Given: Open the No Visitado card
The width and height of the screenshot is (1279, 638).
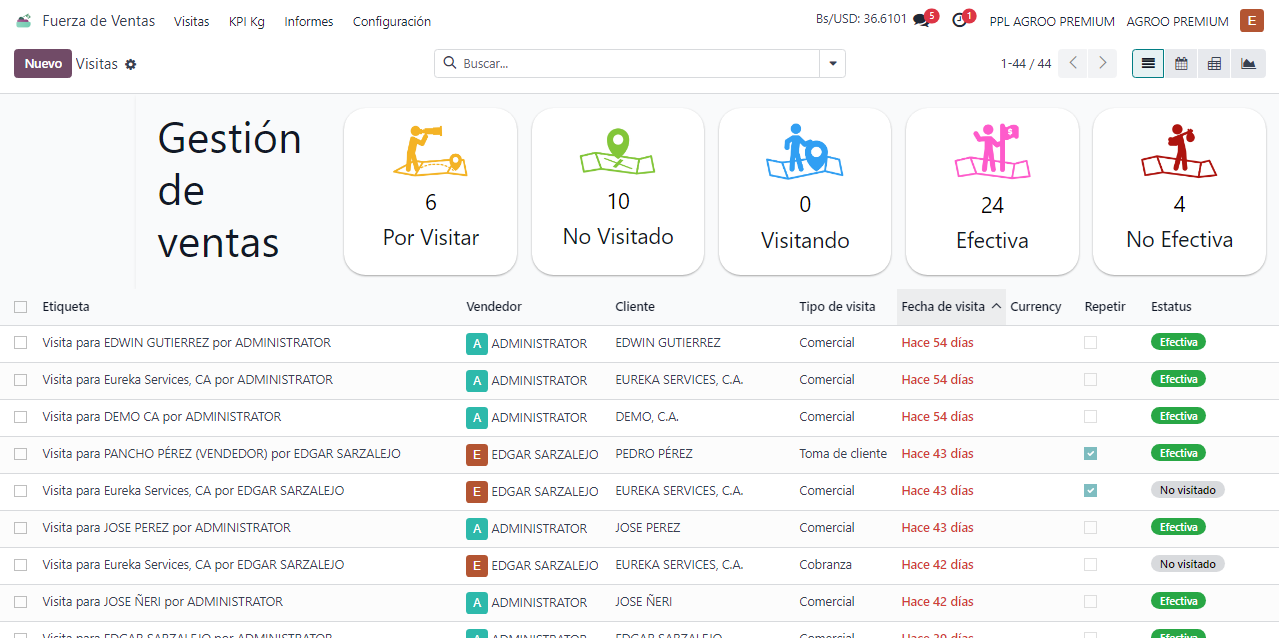Looking at the screenshot, I should point(618,191).
